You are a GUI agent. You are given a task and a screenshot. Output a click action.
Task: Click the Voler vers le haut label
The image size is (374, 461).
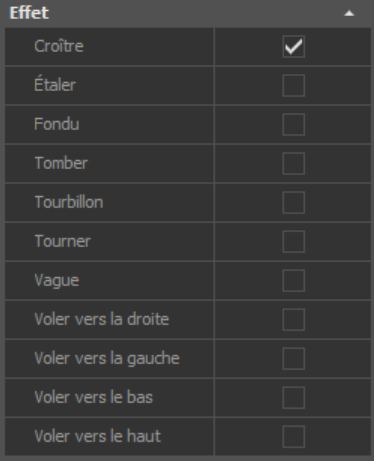coord(98,436)
